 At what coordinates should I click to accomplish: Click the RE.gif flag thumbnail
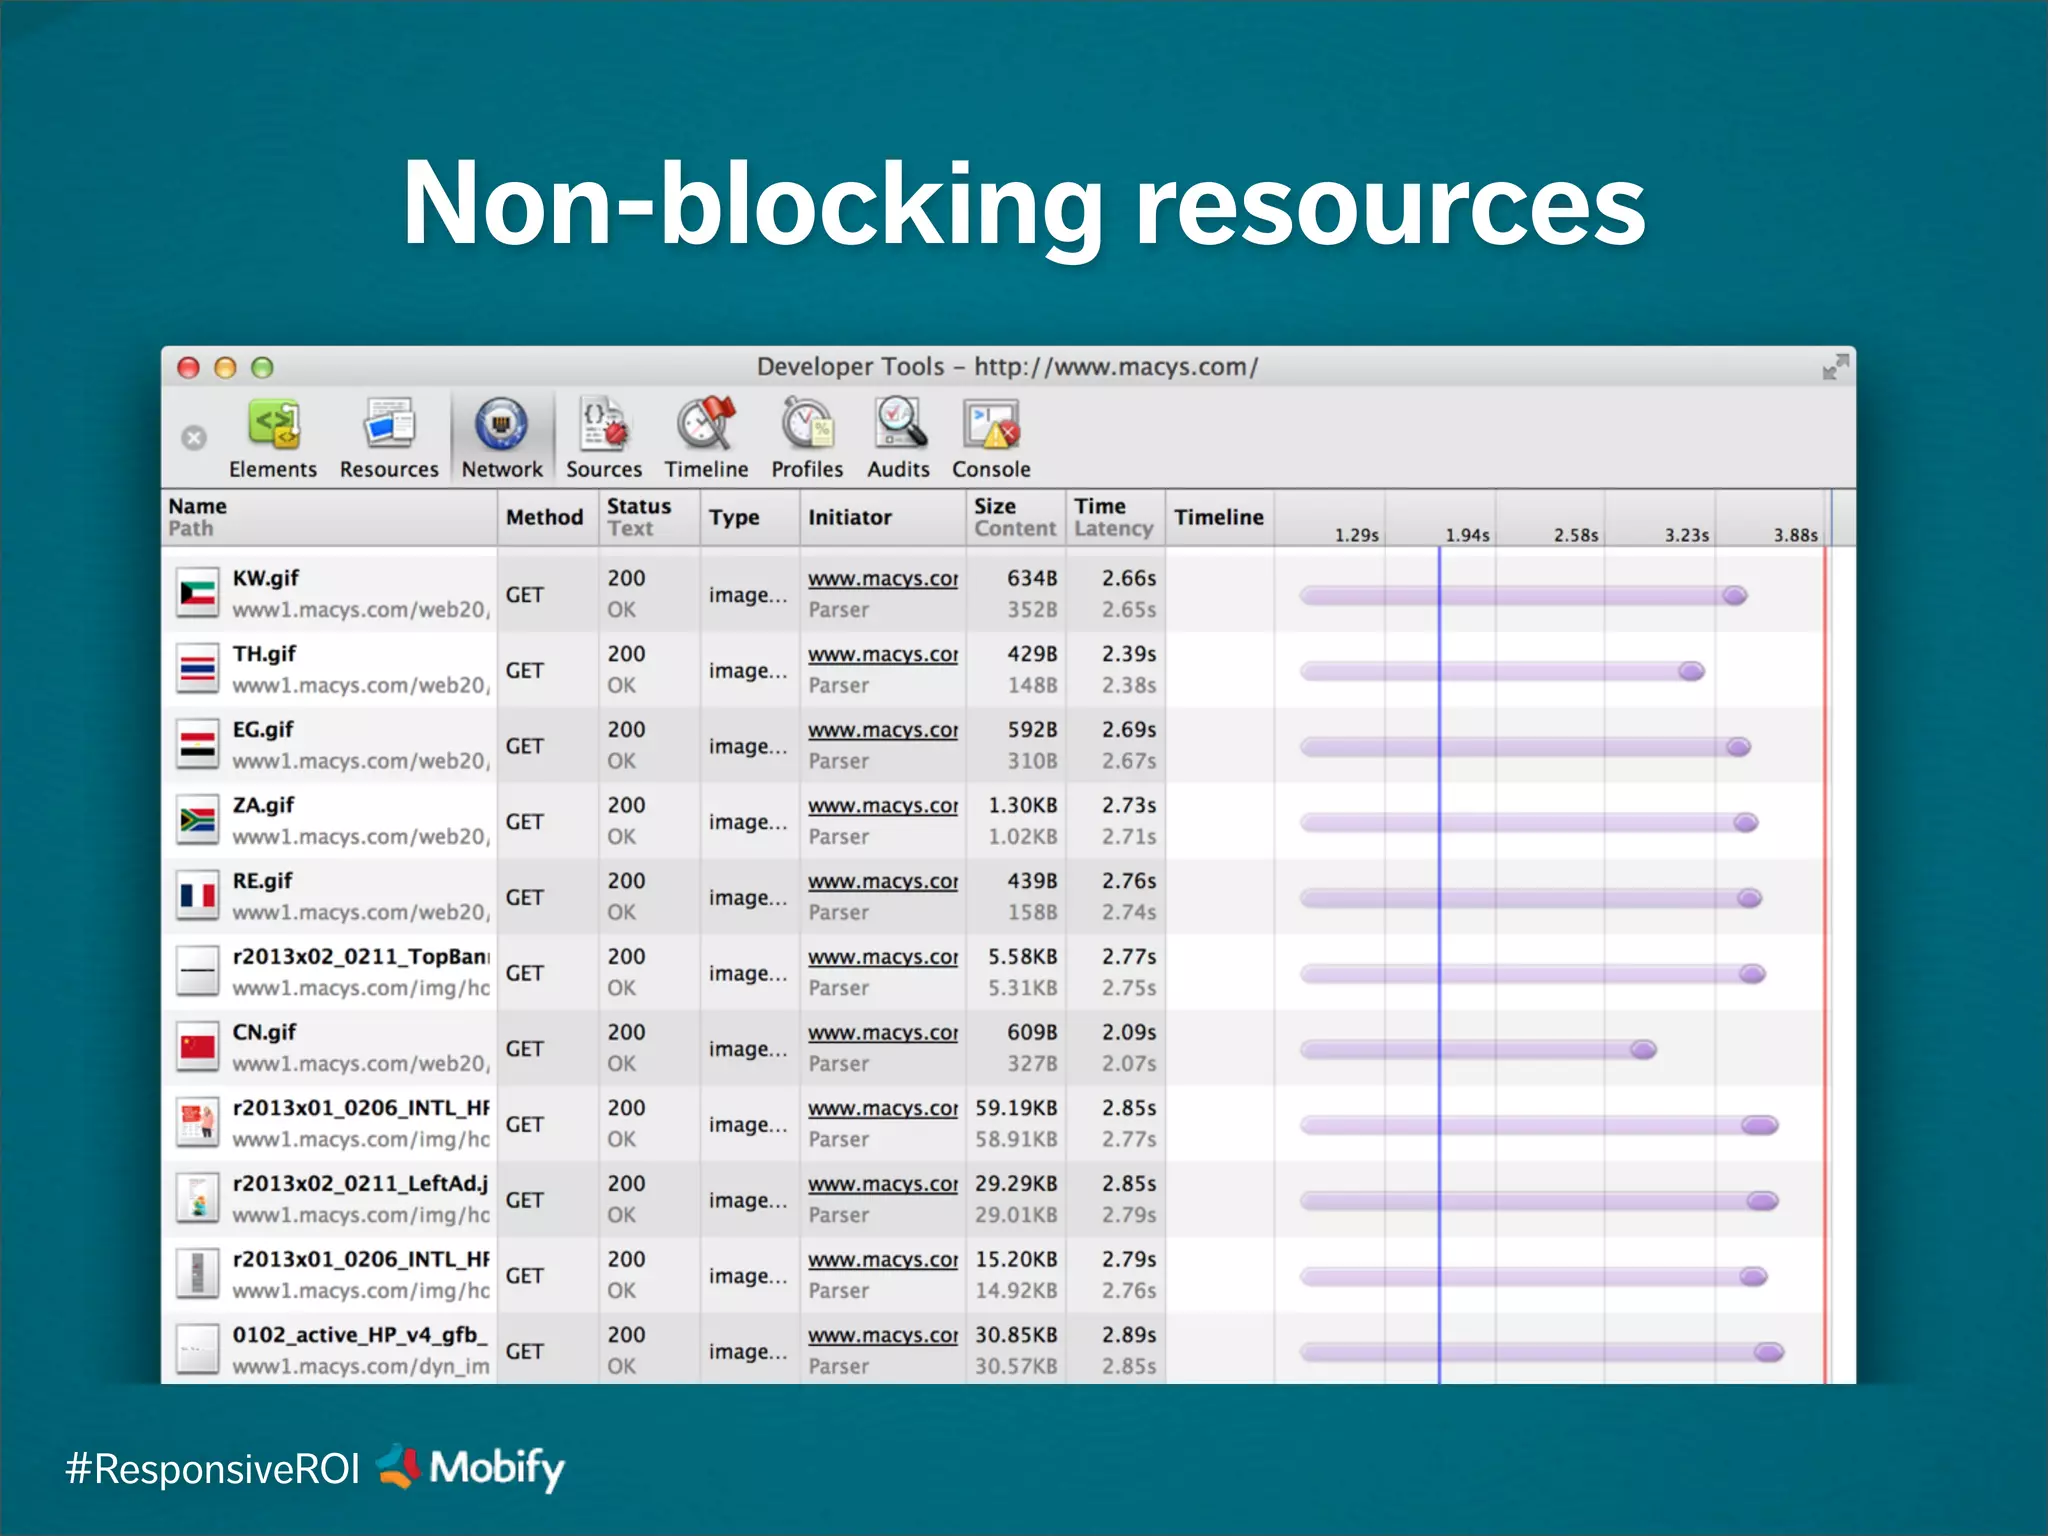(x=198, y=897)
